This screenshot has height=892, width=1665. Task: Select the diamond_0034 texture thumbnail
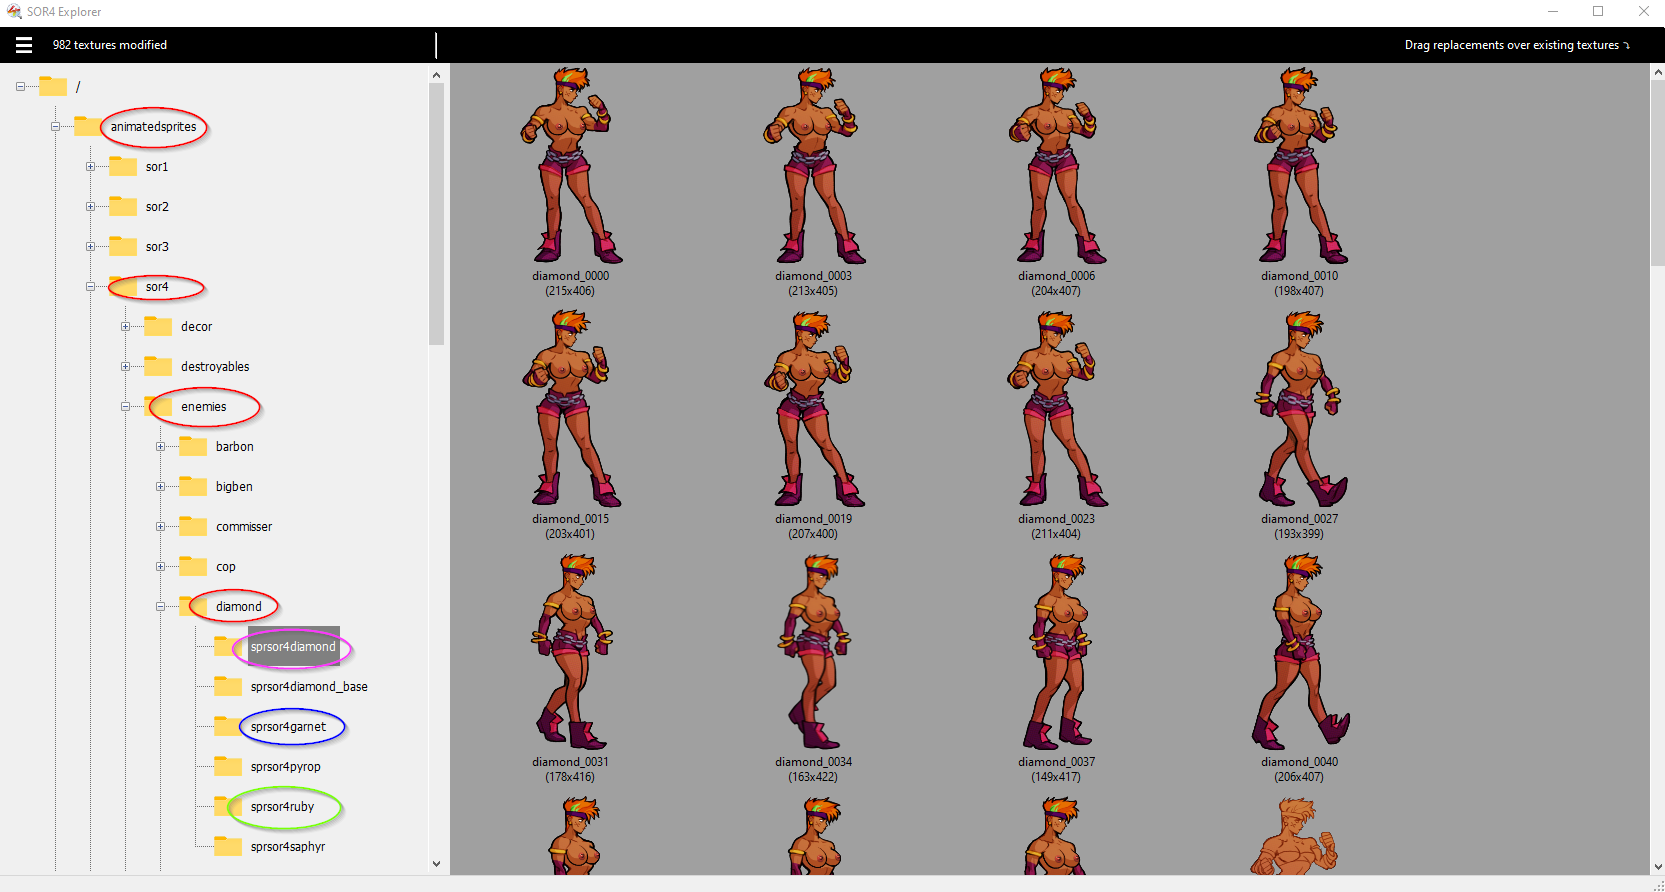[x=814, y=652]
